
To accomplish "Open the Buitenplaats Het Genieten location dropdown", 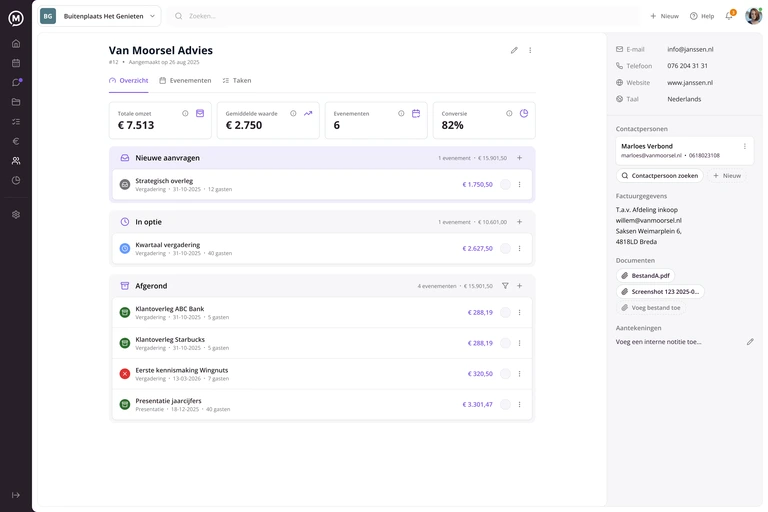I will [x=99, y=16].
